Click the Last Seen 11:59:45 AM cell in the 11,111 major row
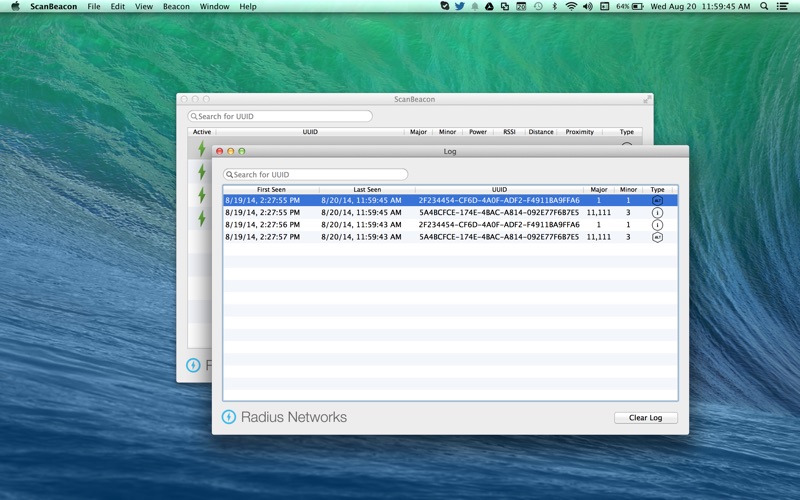The height and width of the screenshot is (500, 800). 361,213
